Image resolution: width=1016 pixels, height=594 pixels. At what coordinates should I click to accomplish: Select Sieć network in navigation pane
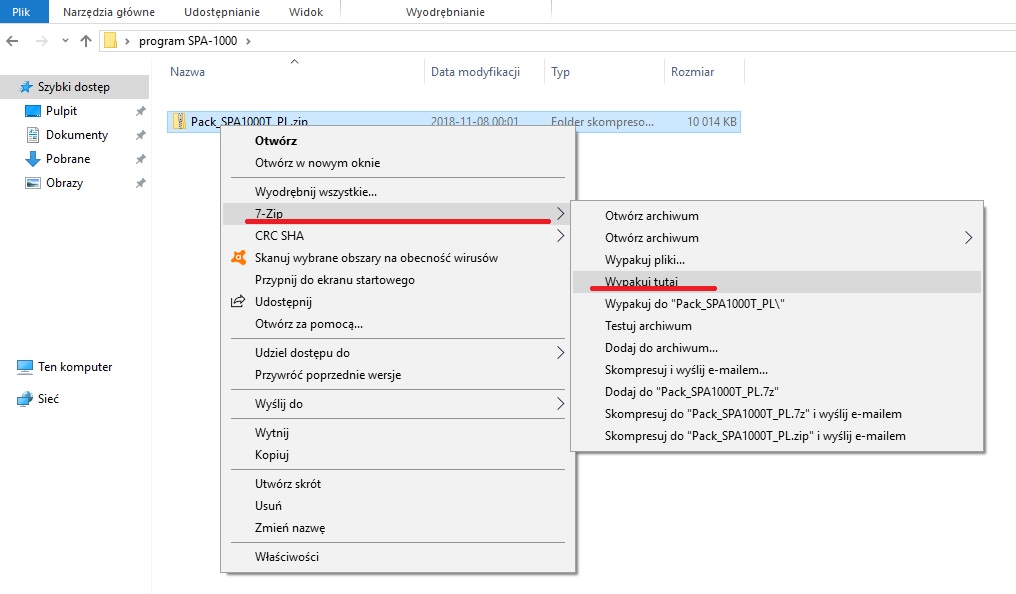[x=48, y=398]
